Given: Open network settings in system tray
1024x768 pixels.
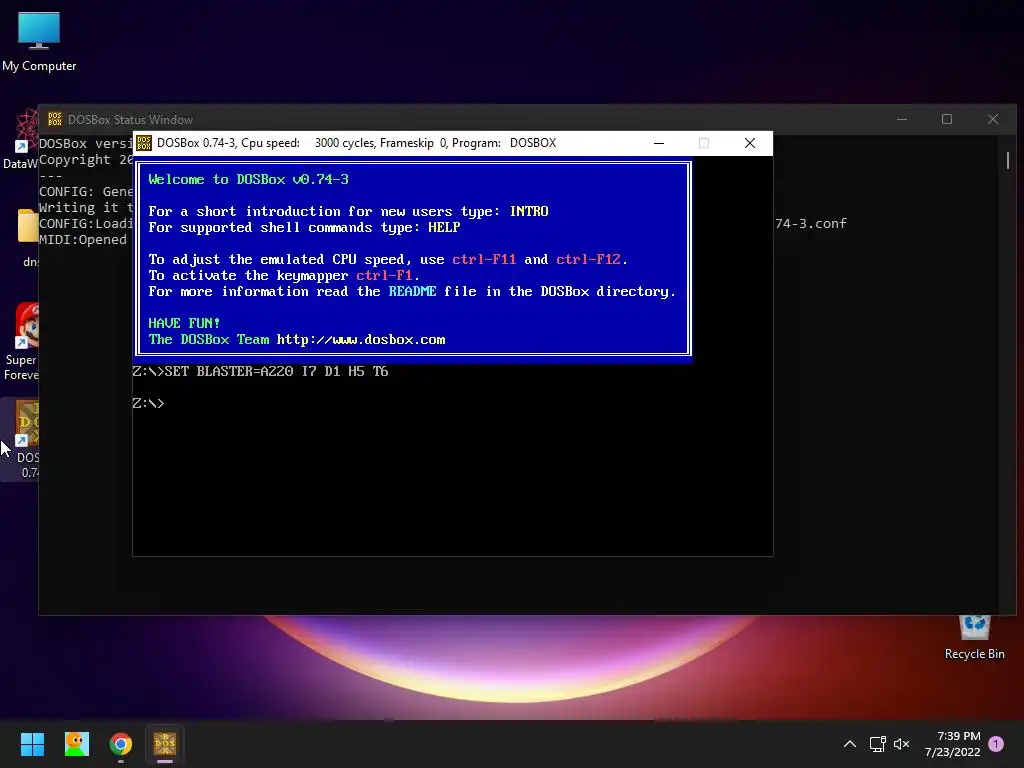Looking at the screenshot, I should [x=877, y=744].
